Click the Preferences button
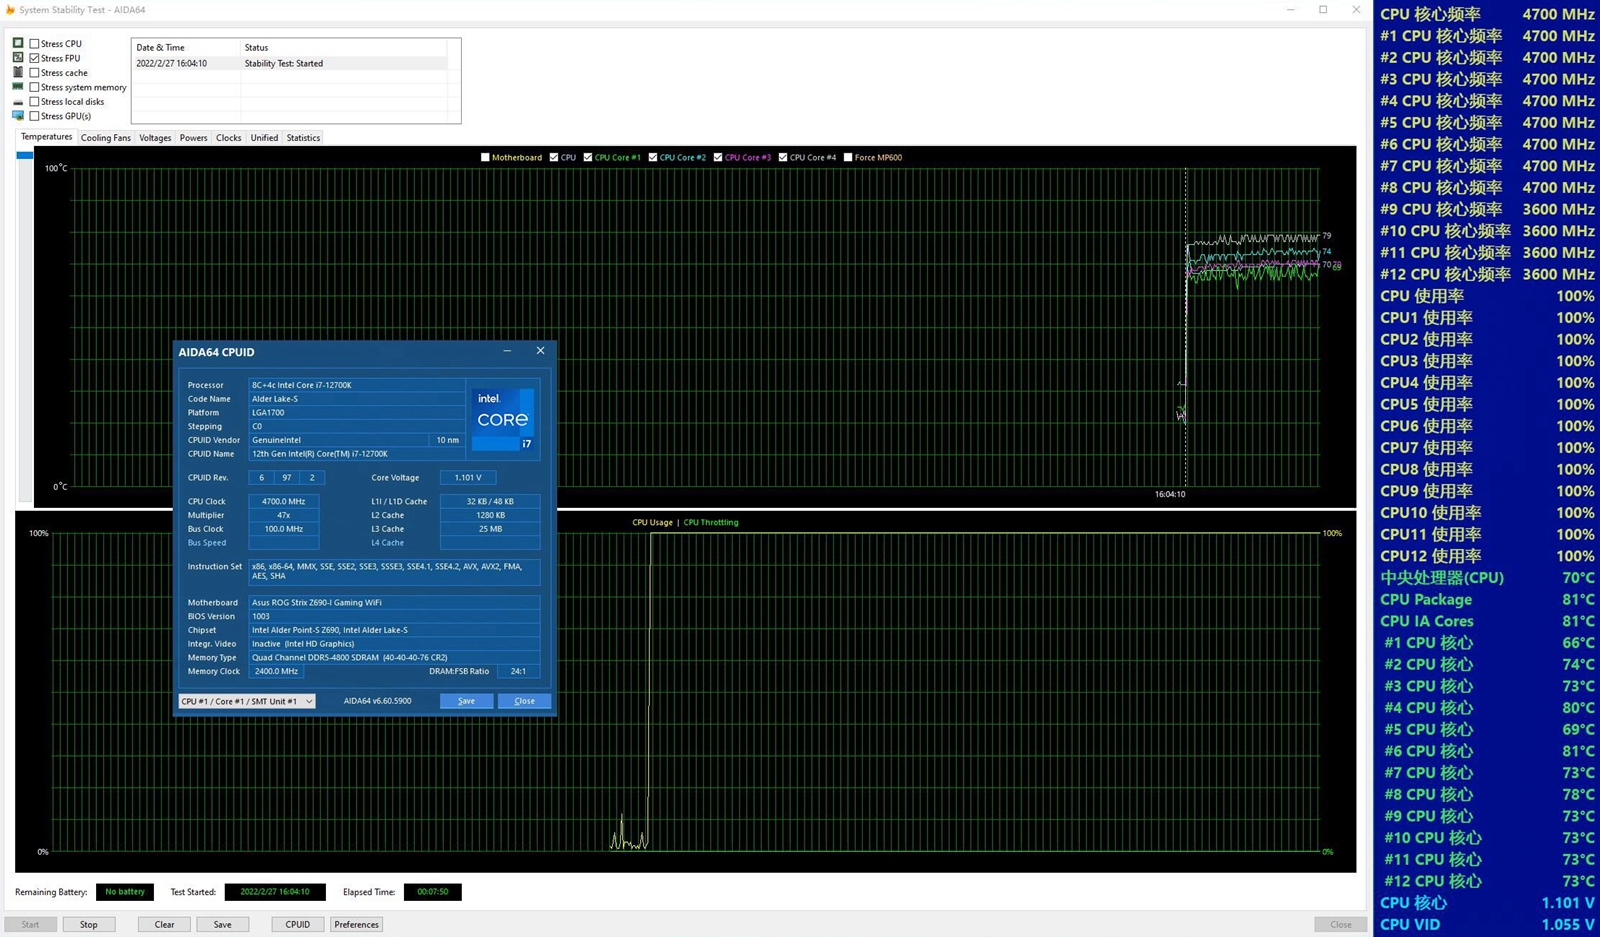 pyautogui.click(x=356, y=924)
